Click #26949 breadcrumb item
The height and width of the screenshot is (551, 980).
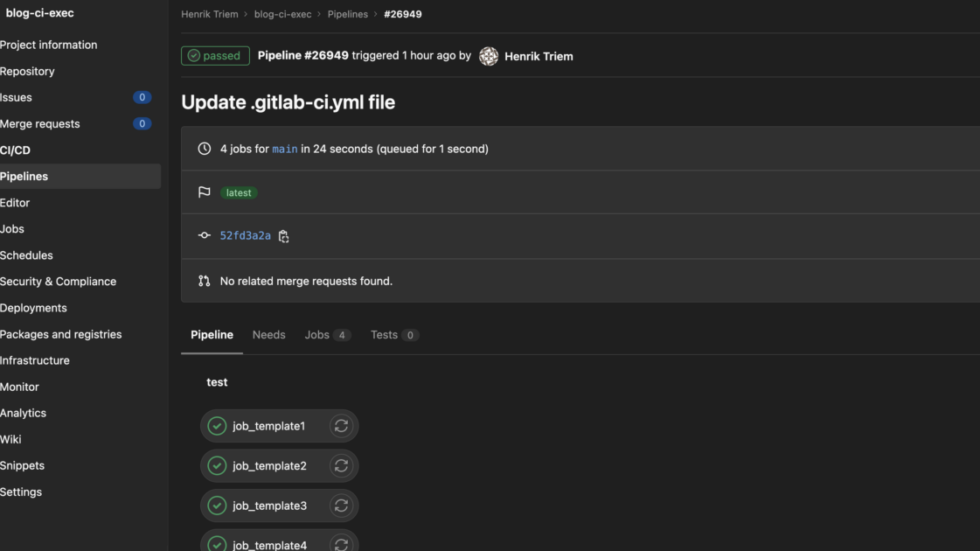403,14
